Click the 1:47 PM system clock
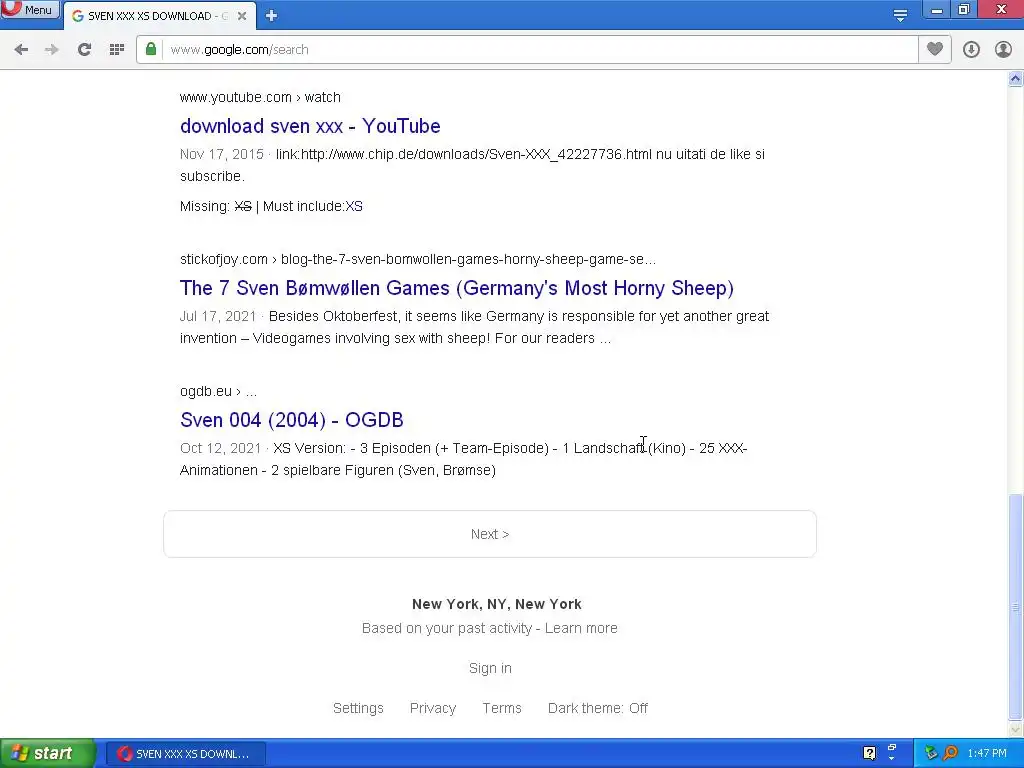The width and height of the screenshot is (1024, 768). coord(987,754)
